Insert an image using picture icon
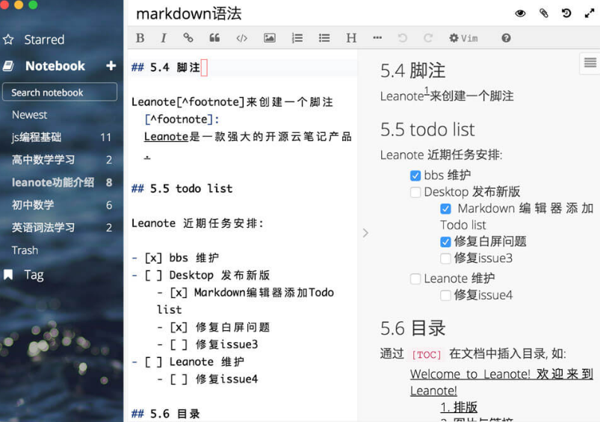600x422 pixels. pyautogui.click(x=269, y=38)
